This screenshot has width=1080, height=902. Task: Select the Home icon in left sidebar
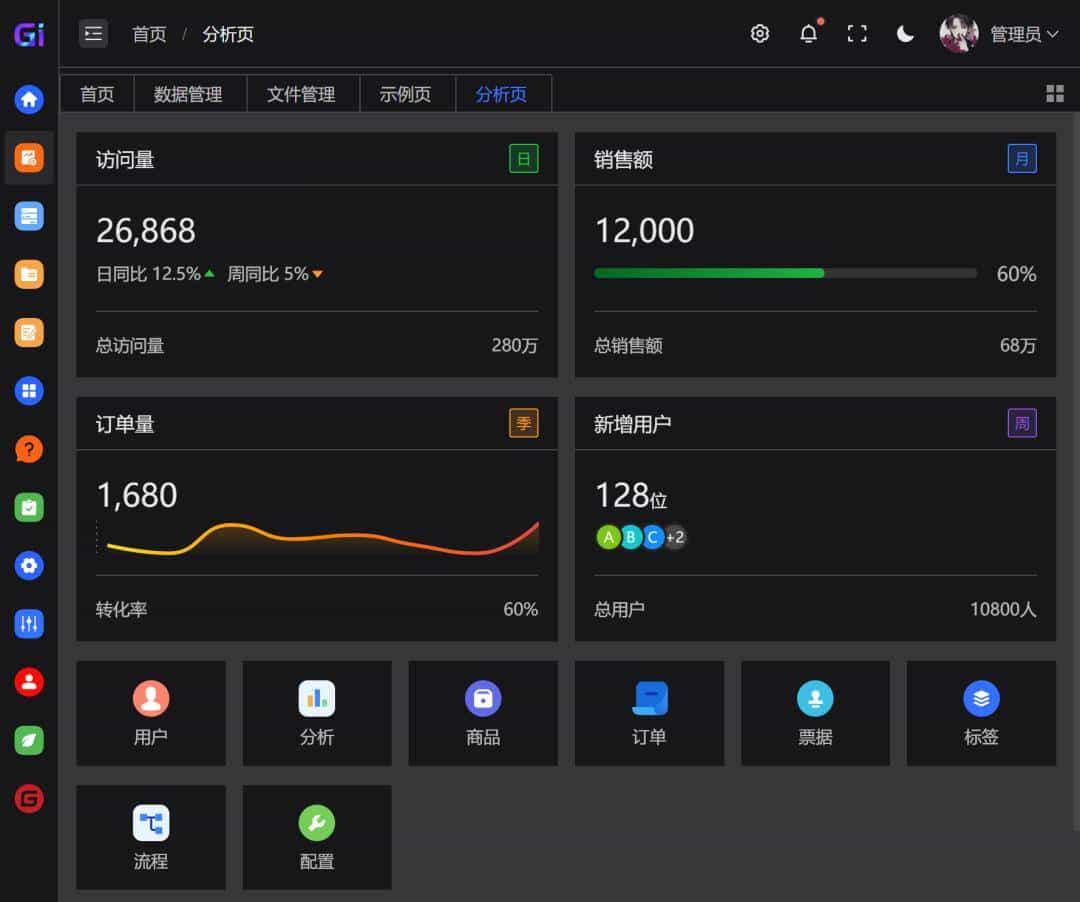click(x=29, y=99)
